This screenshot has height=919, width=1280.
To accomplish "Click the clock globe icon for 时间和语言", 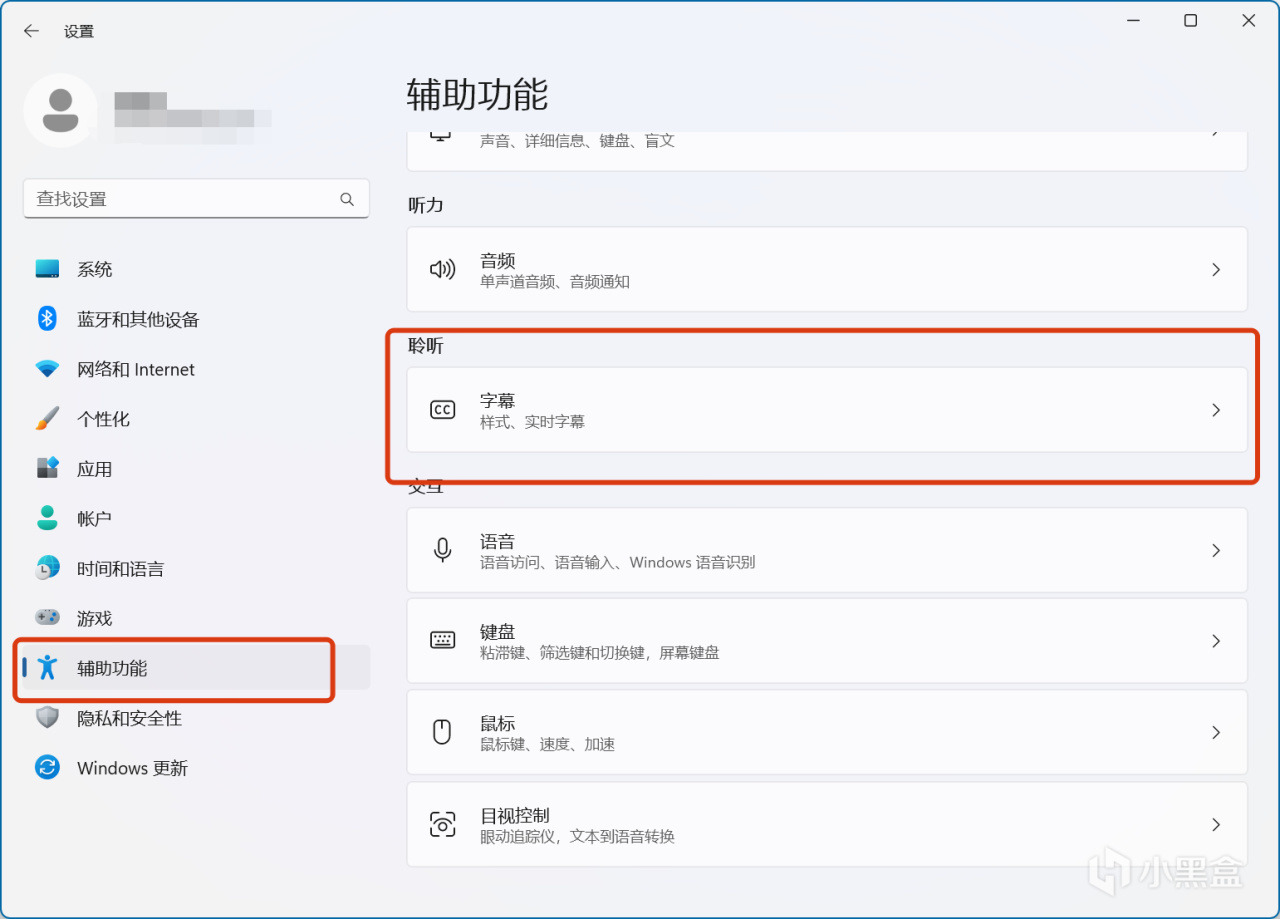I will [47, 568].
